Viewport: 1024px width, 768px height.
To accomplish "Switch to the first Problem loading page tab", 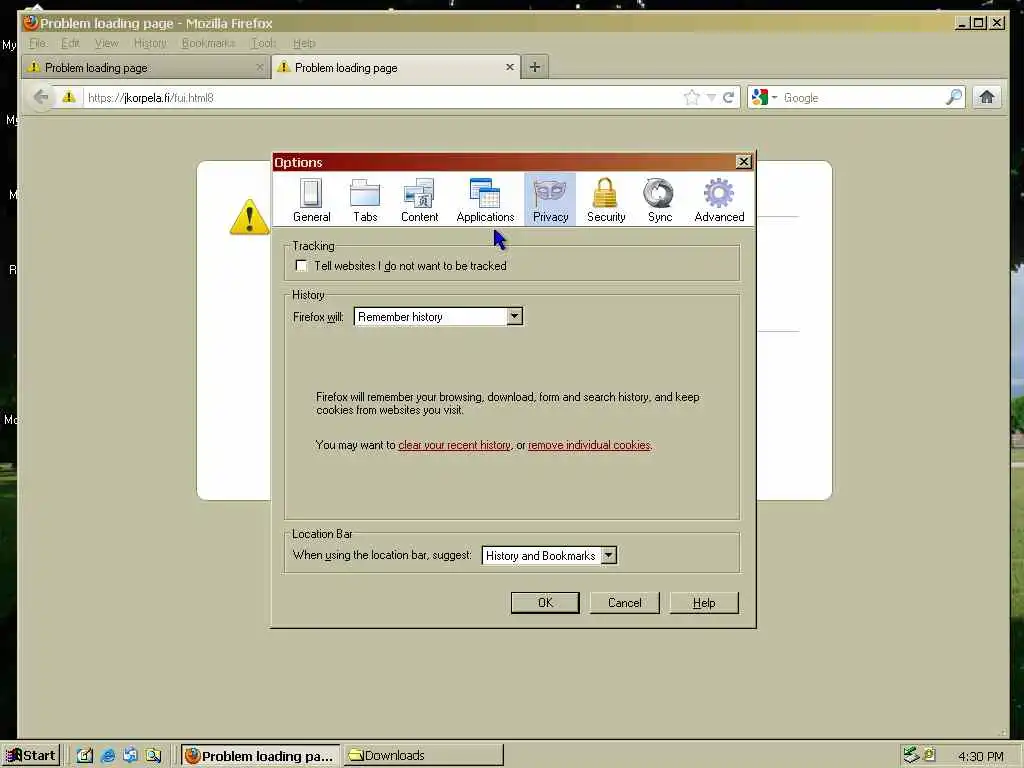I will click(145, 67).
